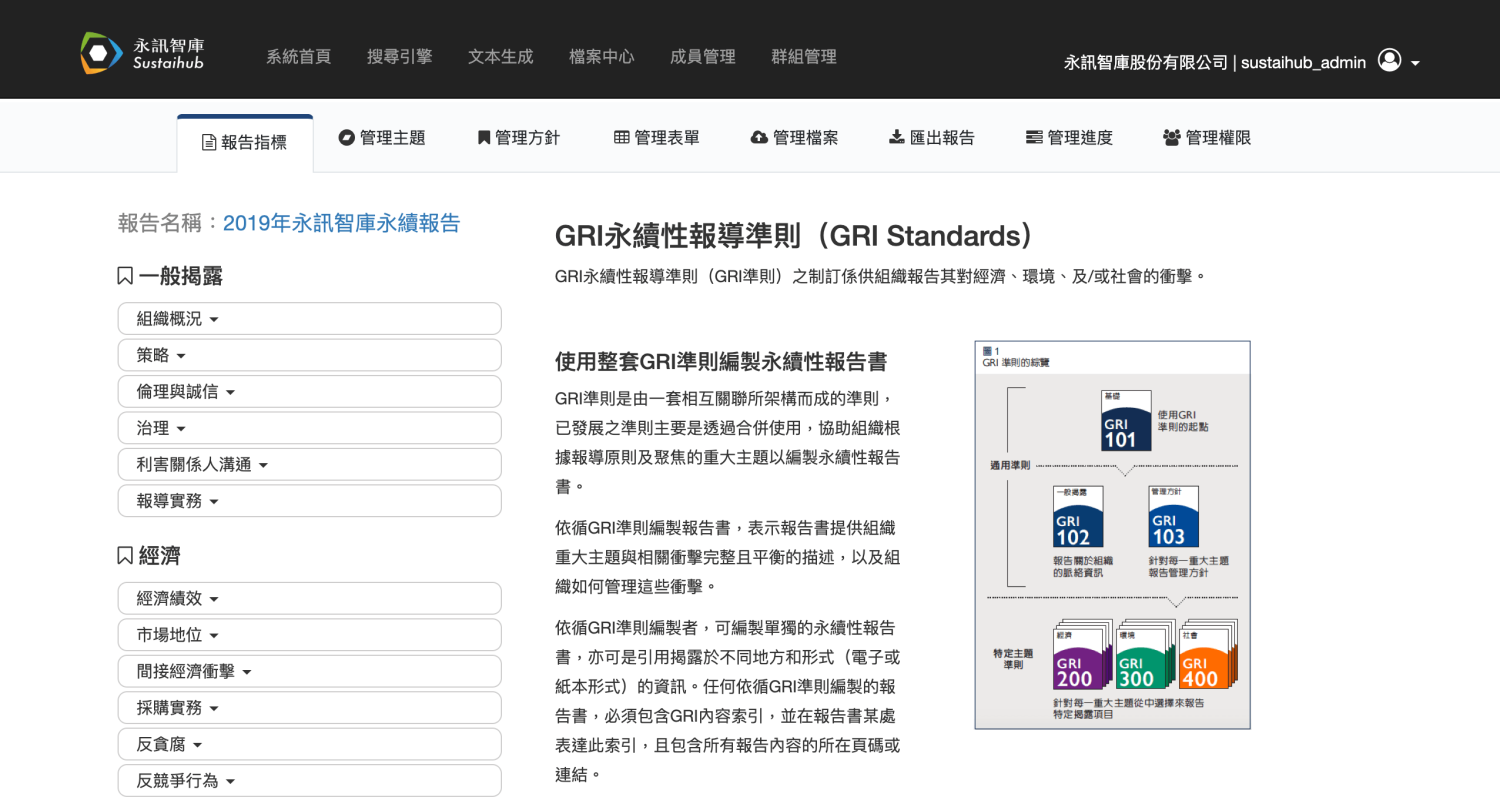
Task: Open 文本生成 from the top navigation
Action: point(500,57)
